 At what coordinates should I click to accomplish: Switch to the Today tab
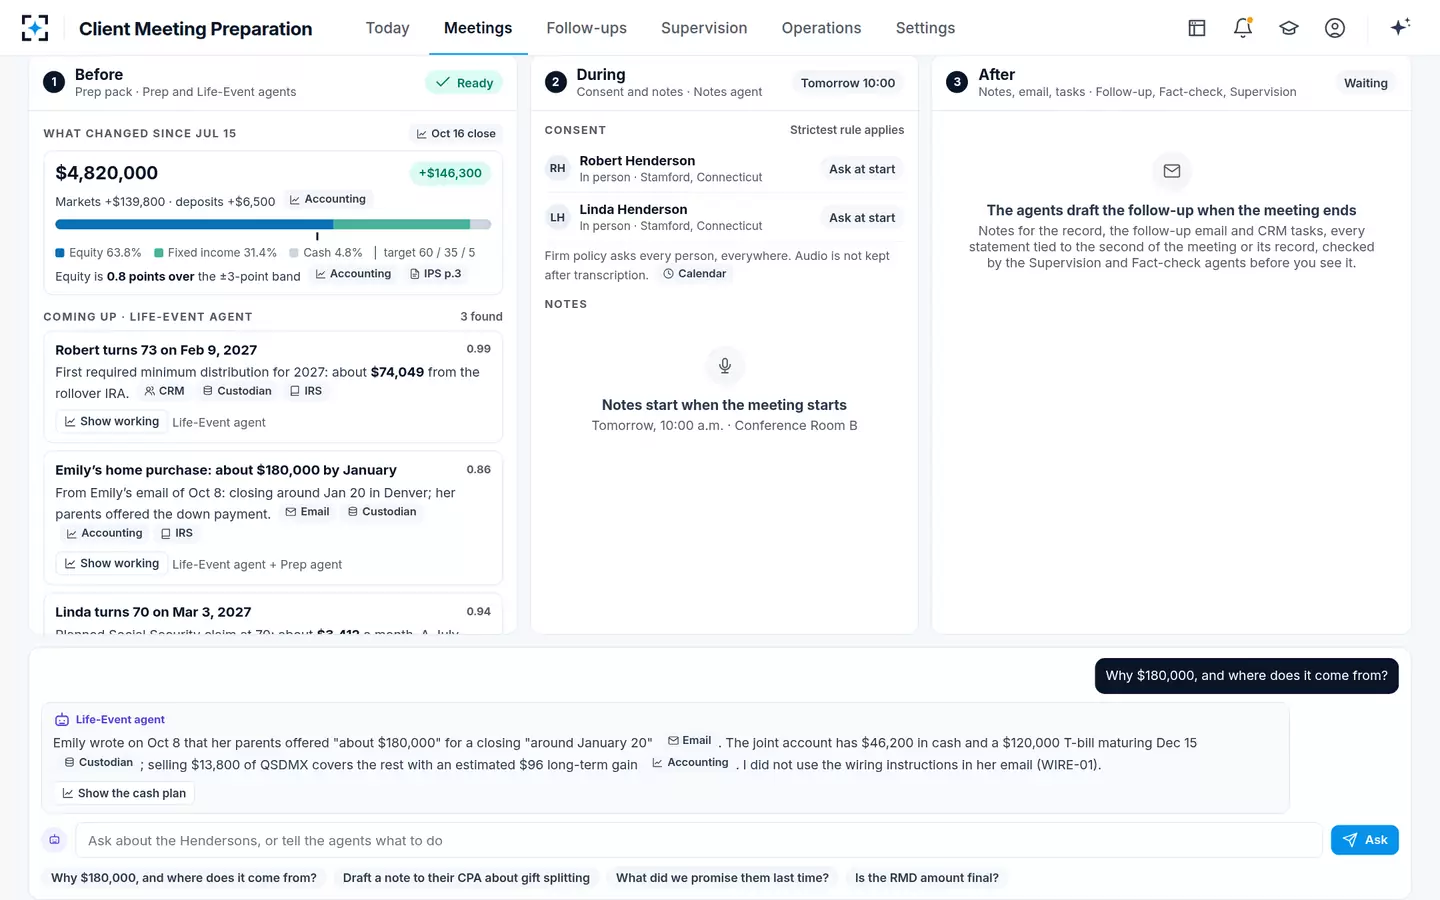[388, 28]
